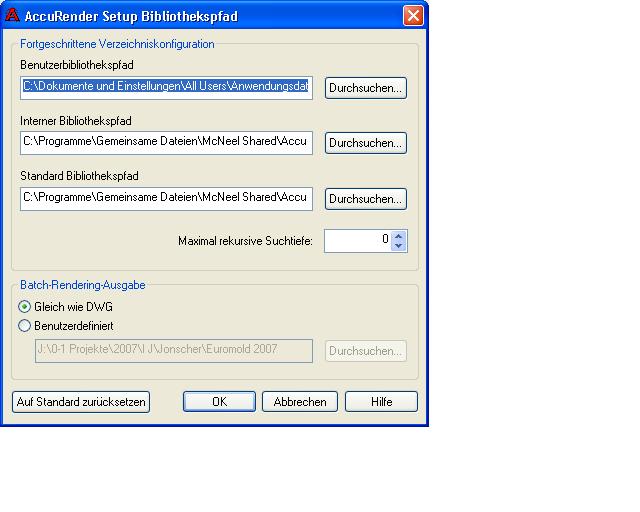640x512 pixels.
Task: Select the Gleich wie DWG radio button
Action: 24,307
